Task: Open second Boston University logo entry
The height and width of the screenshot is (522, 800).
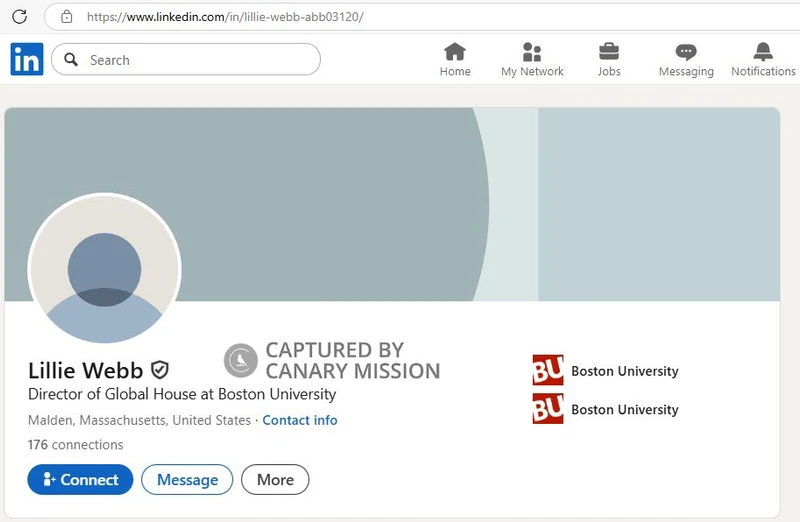Action: coord(548,408)
